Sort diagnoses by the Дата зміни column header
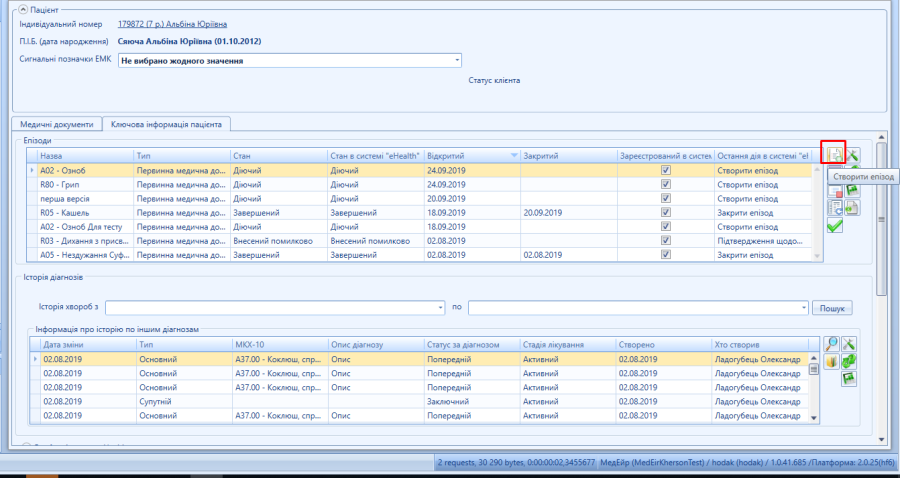This screenshot has height=478, width=900. [x=88, y=345]
